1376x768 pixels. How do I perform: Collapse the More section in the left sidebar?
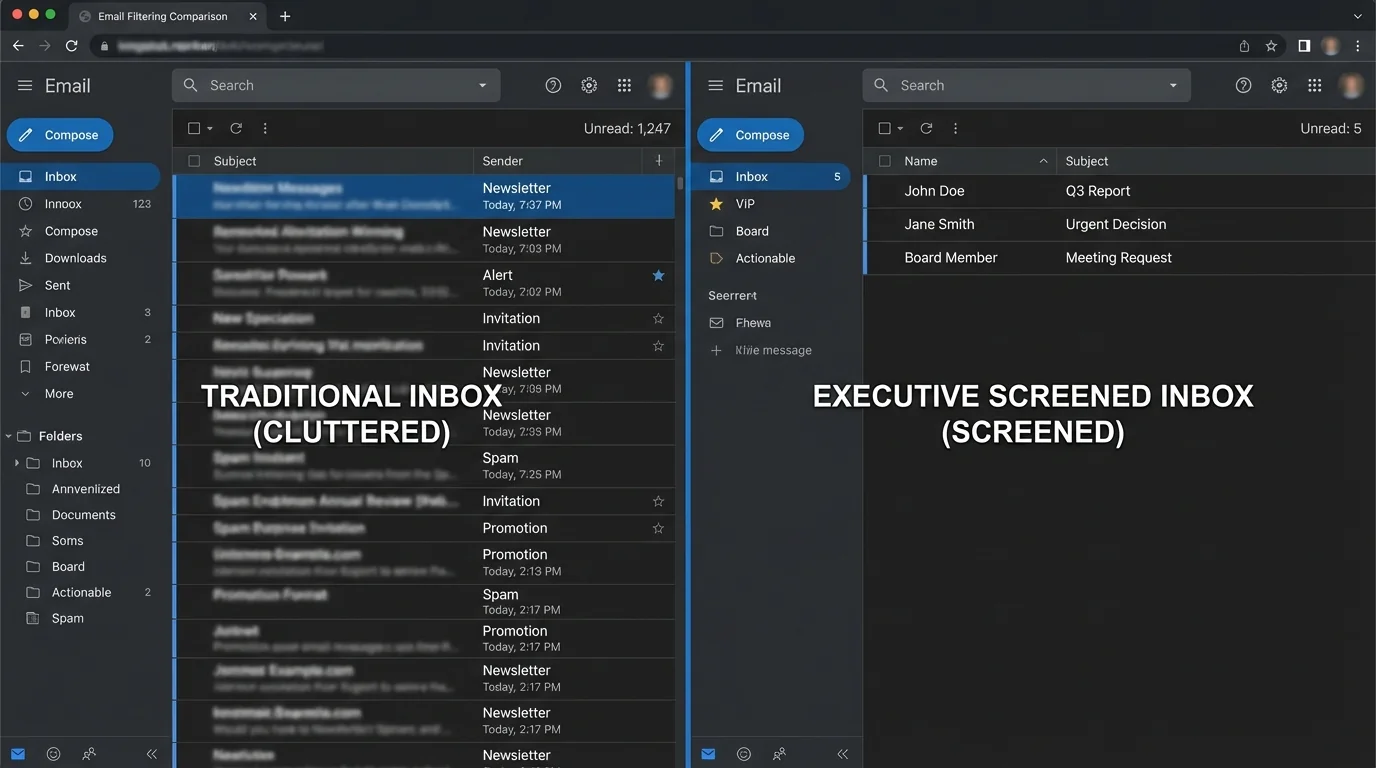click(27, 393)
